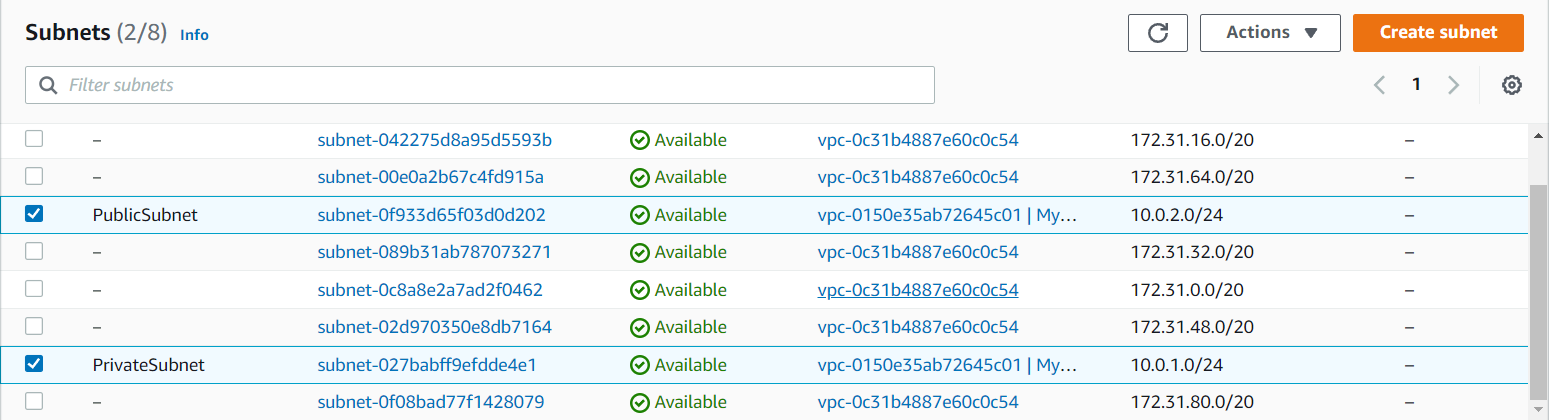This screenshot has height=420, width=1551.
Task: Click the 172.31.48.0/20 CIDR cell
Action: [1192, 327]
